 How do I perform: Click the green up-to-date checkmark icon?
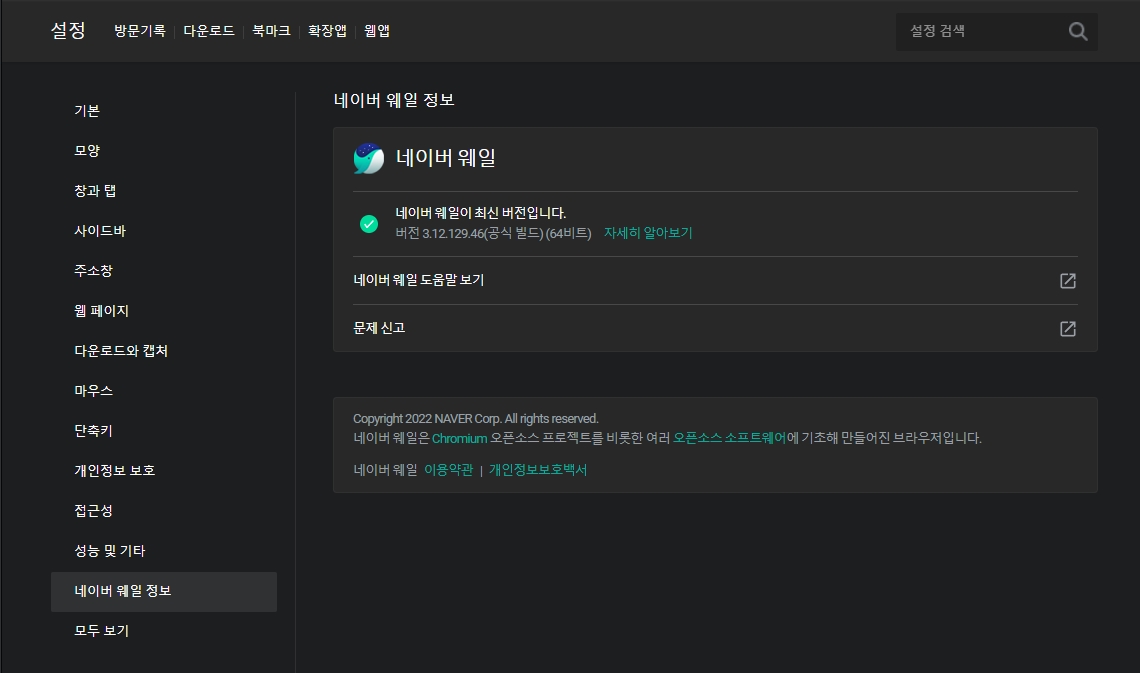pyautogui.click(x=369, y=224)
